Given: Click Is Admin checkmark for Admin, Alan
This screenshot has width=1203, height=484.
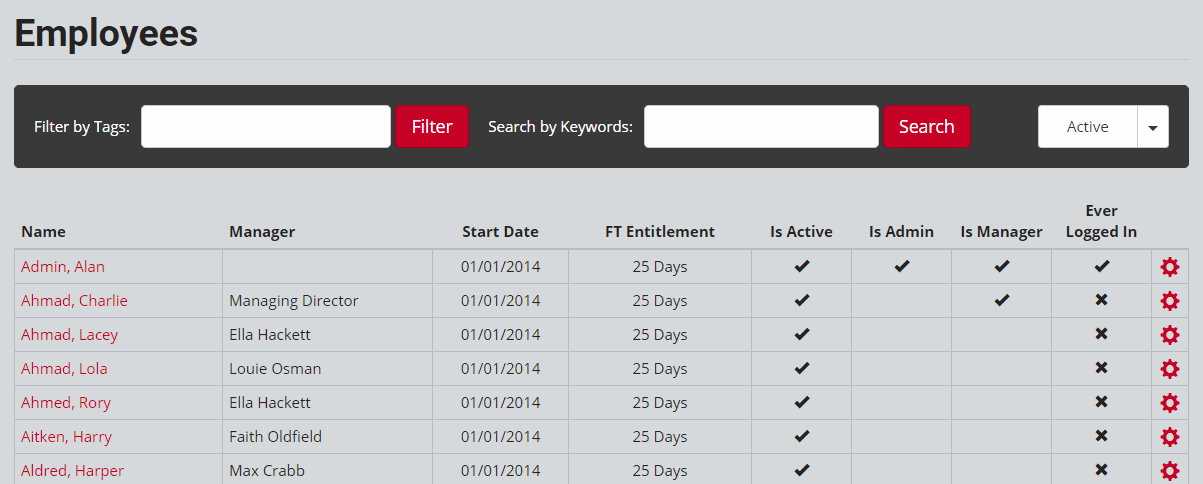Looking at the screenshot, I should click(901, 267).
